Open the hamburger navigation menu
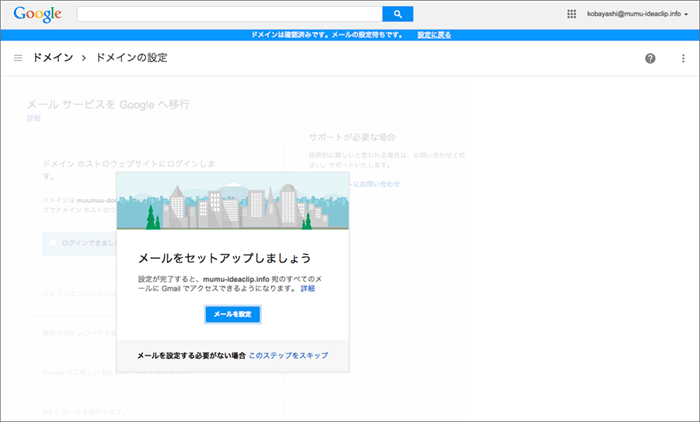The width and height of the screenshot is (700, 422). click(x=18, y=58)
